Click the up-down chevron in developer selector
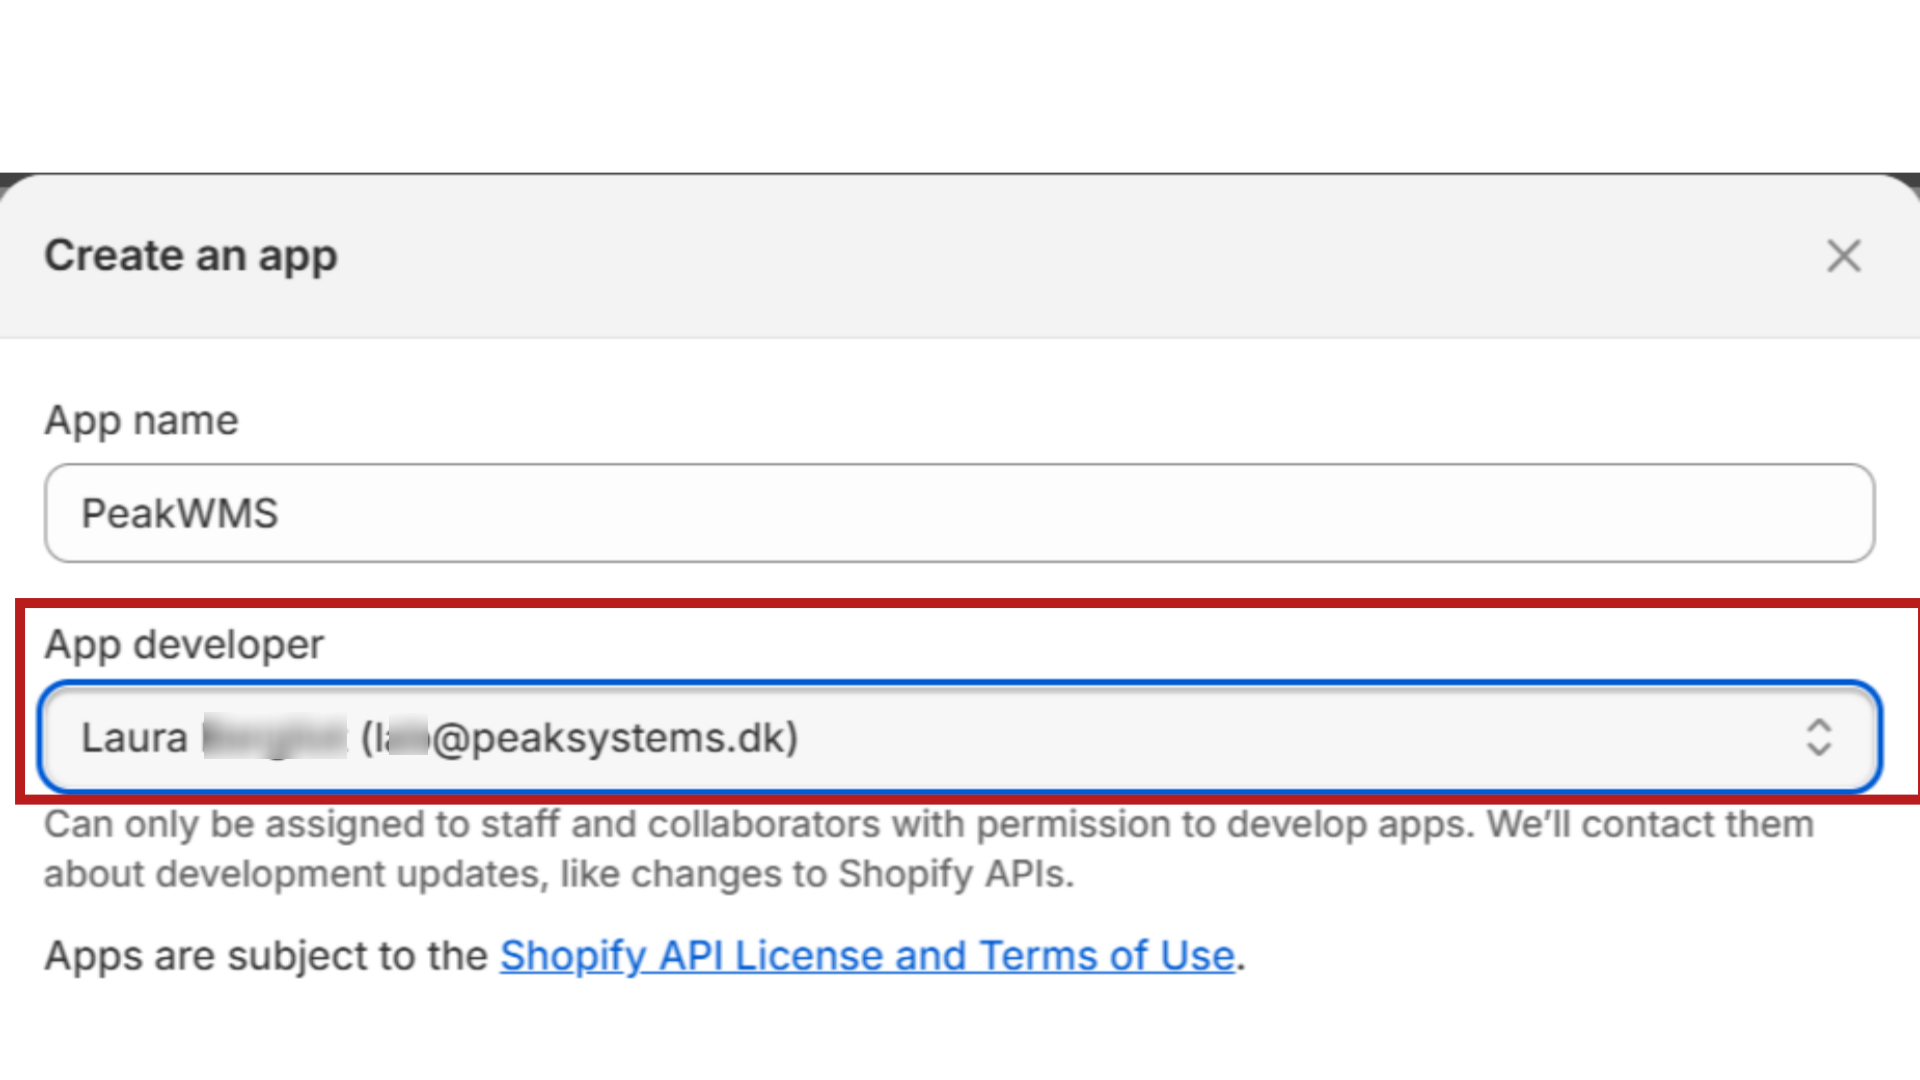This screenshot has width=1920, height=1080. [x=1819, y=738]
